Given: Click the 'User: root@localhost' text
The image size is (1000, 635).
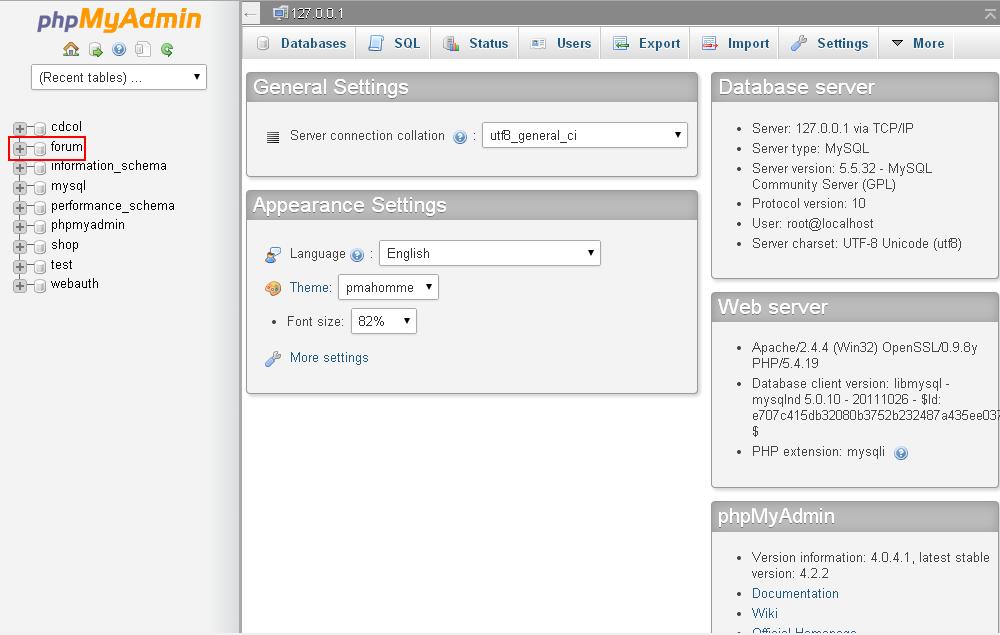Looking at the screenshot, I should pyautogui.click(x=813, y=224).
